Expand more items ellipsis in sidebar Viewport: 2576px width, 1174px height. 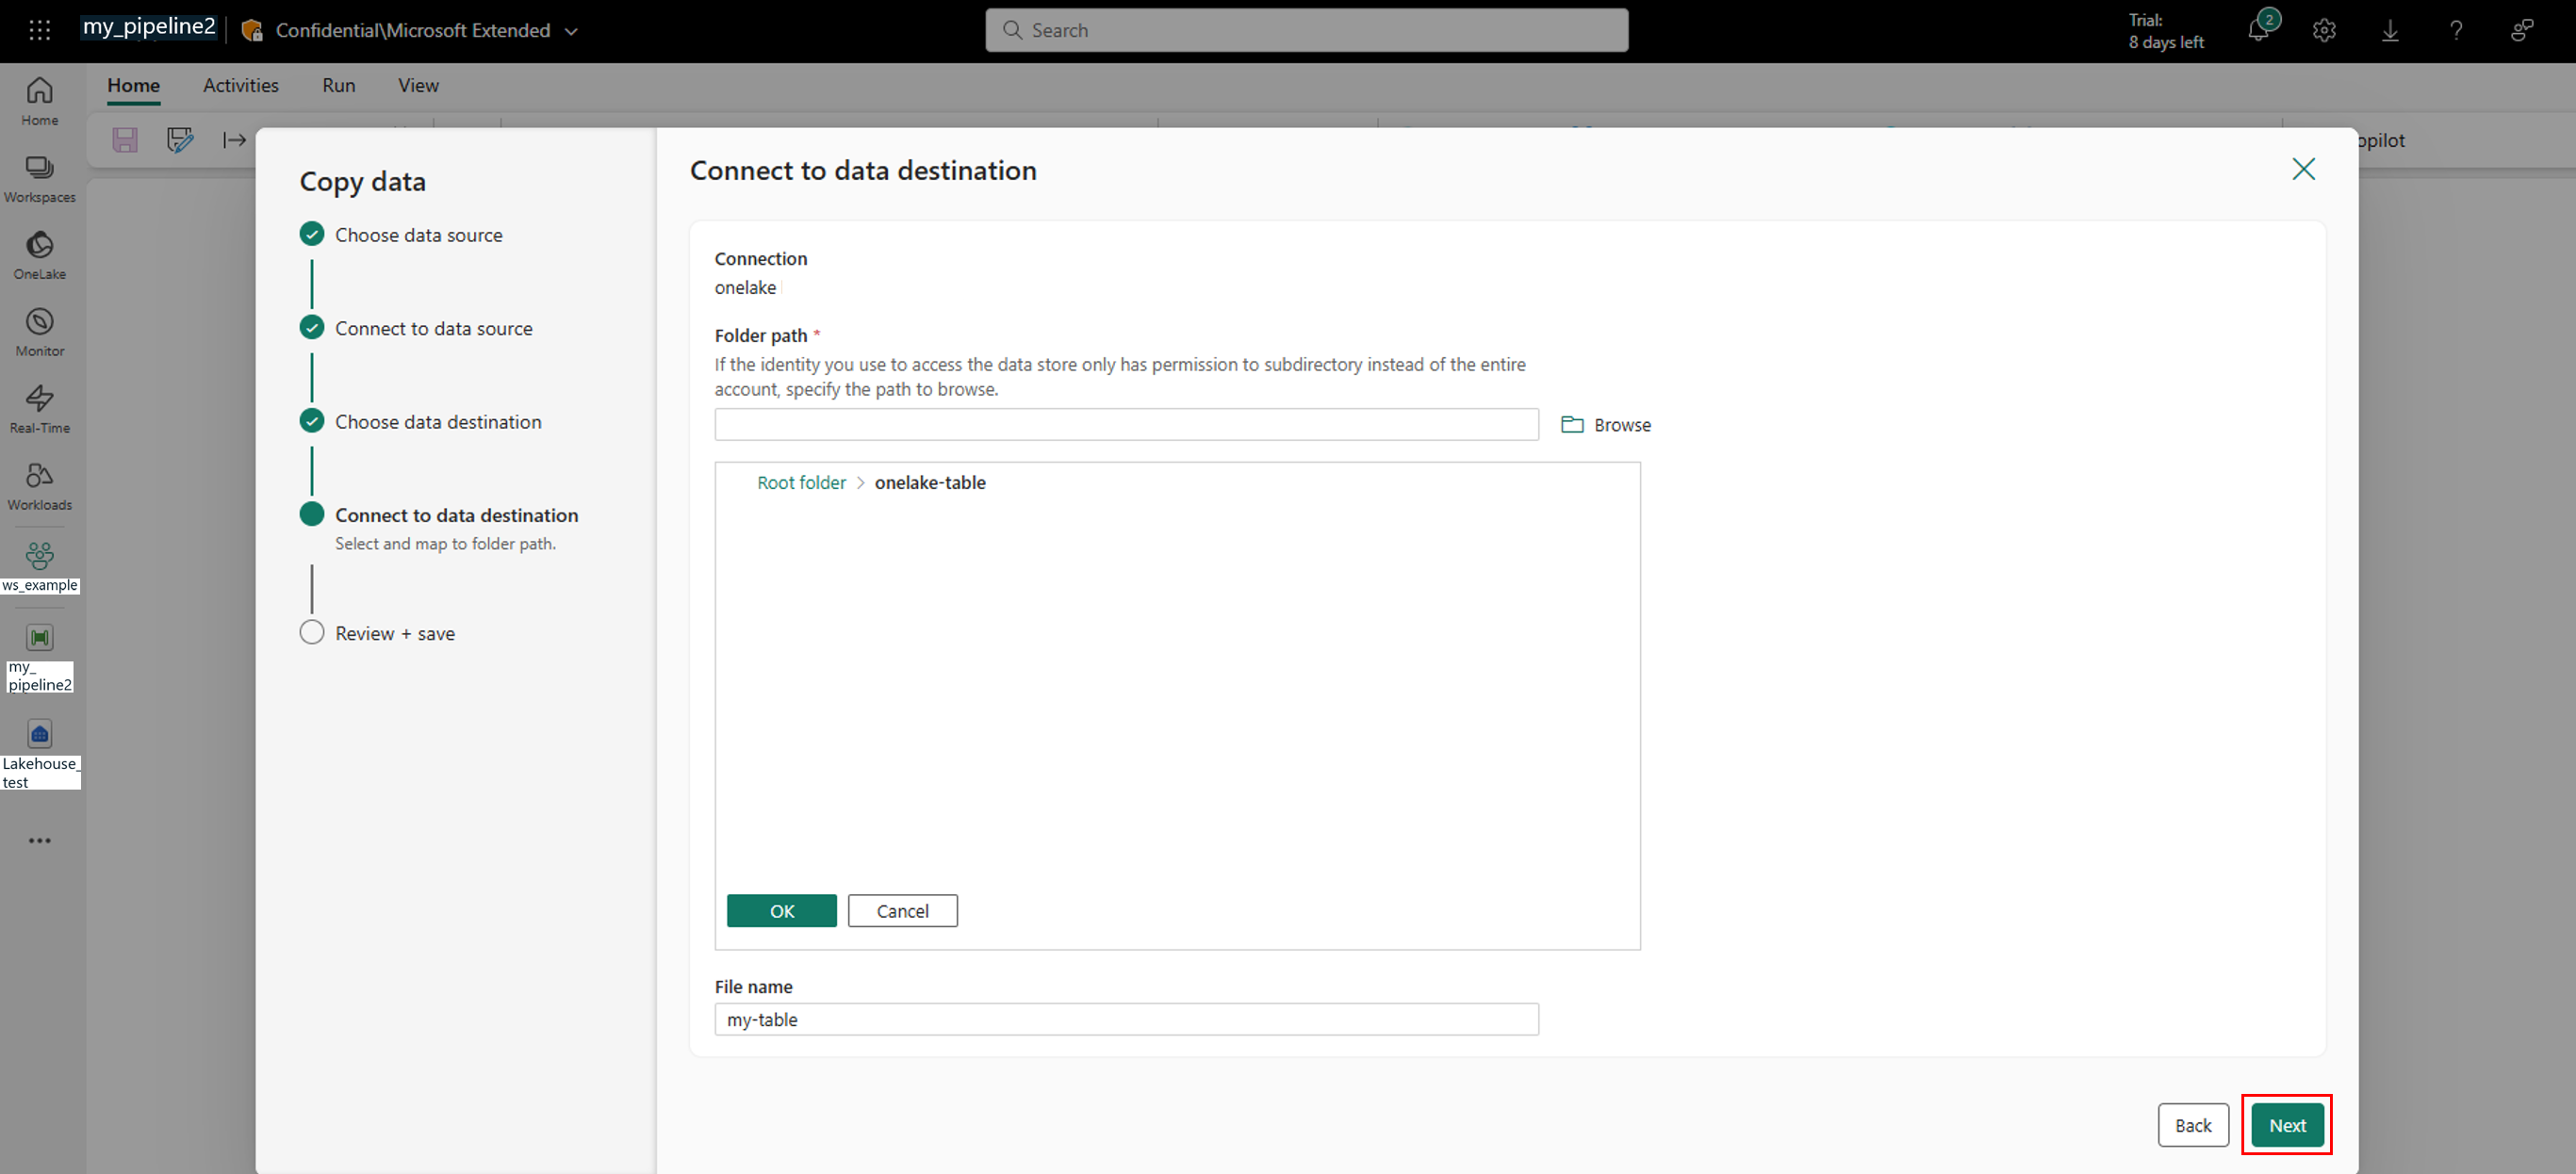[x=39, y=840]
